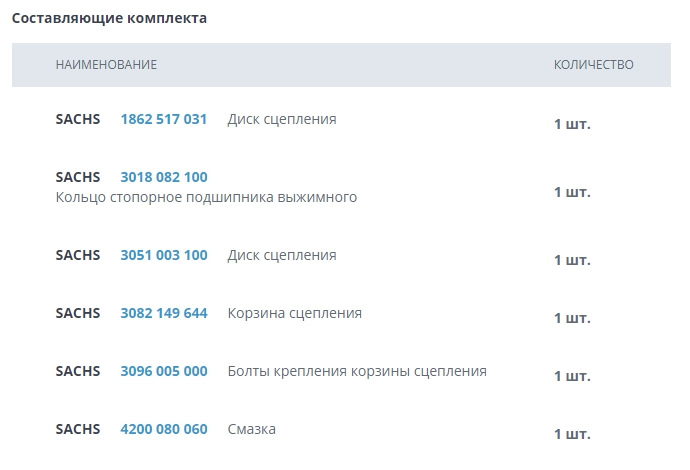Click the Болты крепления корзины сцепления text
Screen dimensions: 690x470
[x=357, y=371]
